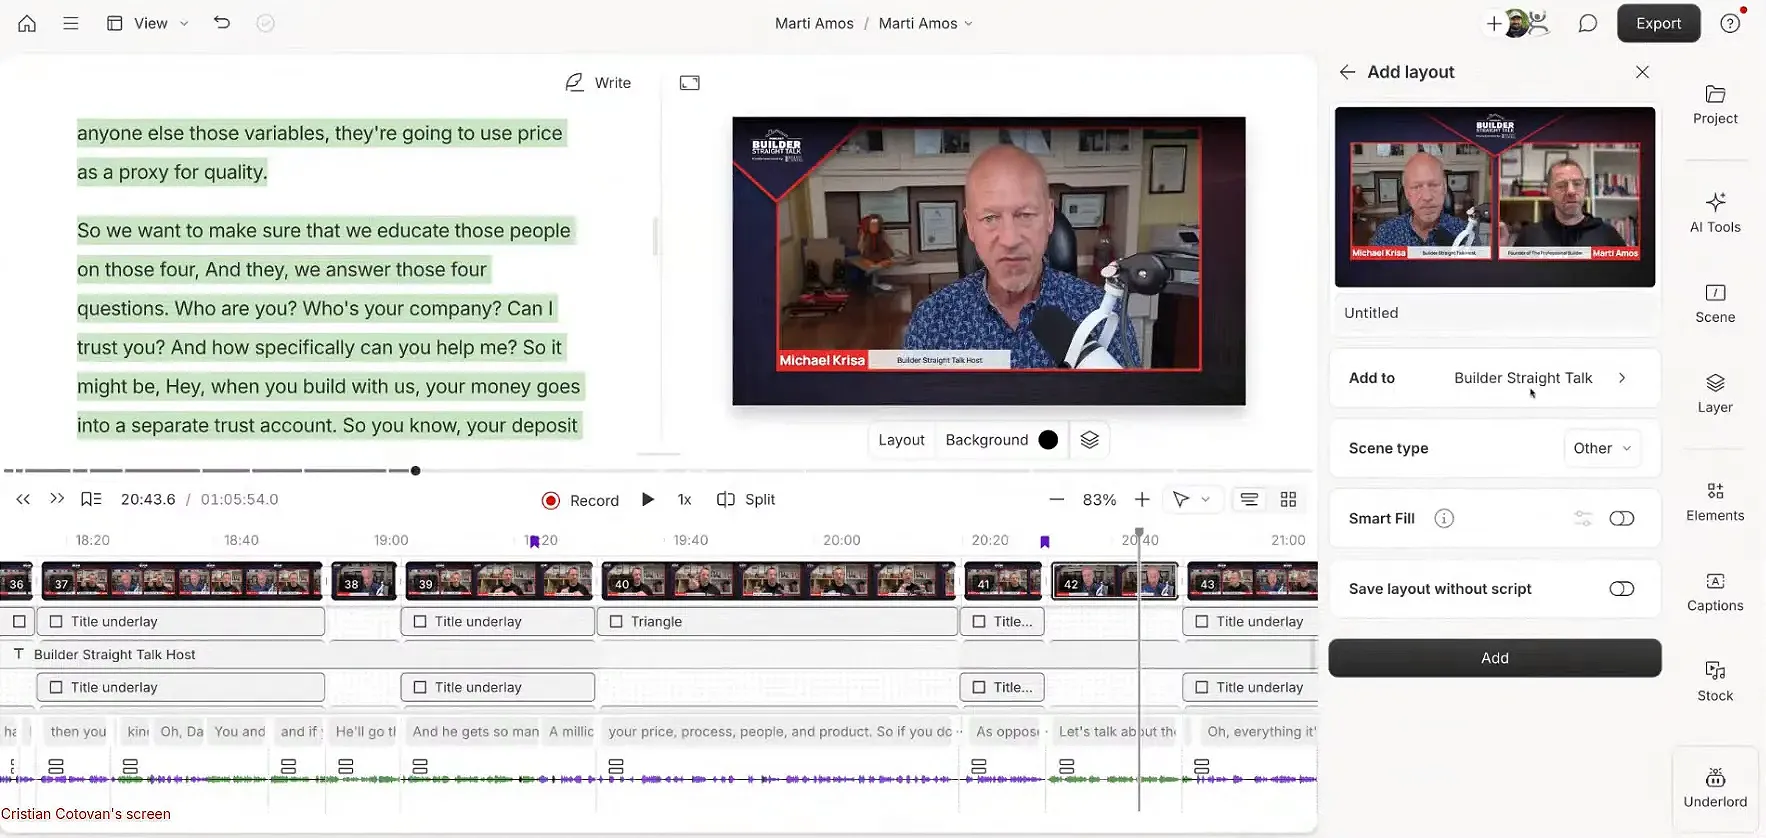Click the purple marker near 20:20
The width and height of the screenshot is (1766, 838).
[x=1045, y=541]
